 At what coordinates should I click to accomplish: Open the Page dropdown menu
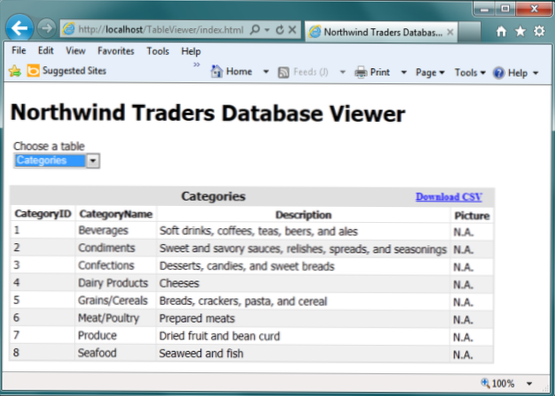[x=430, y=73]
